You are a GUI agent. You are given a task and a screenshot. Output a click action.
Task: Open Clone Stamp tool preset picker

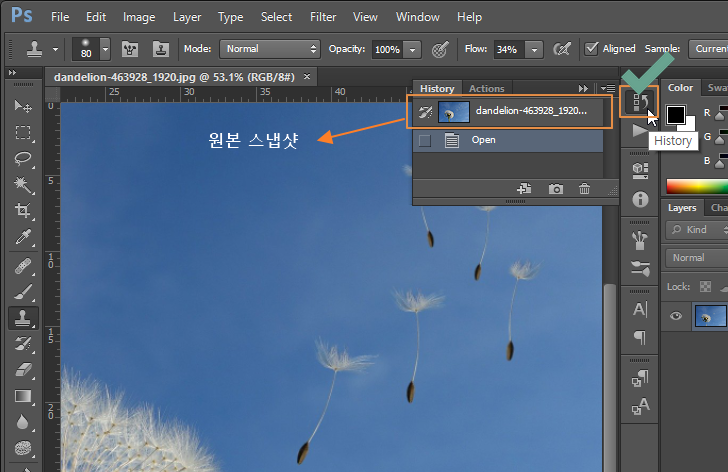coord(55,49)
